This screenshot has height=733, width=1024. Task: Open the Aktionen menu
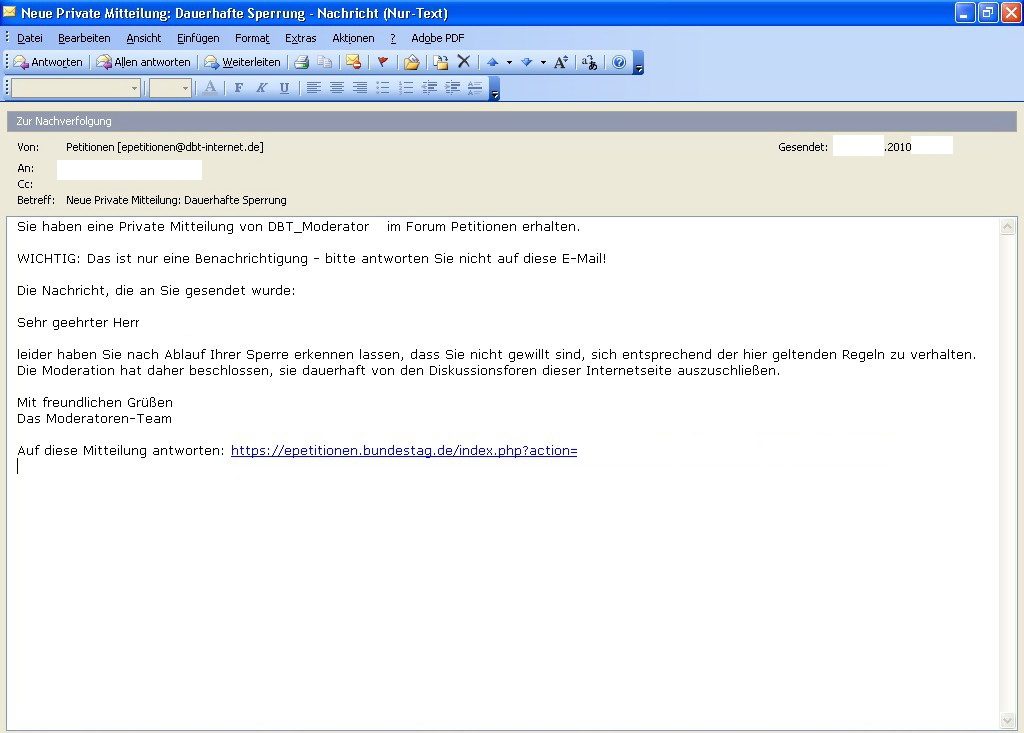(353, 38)
